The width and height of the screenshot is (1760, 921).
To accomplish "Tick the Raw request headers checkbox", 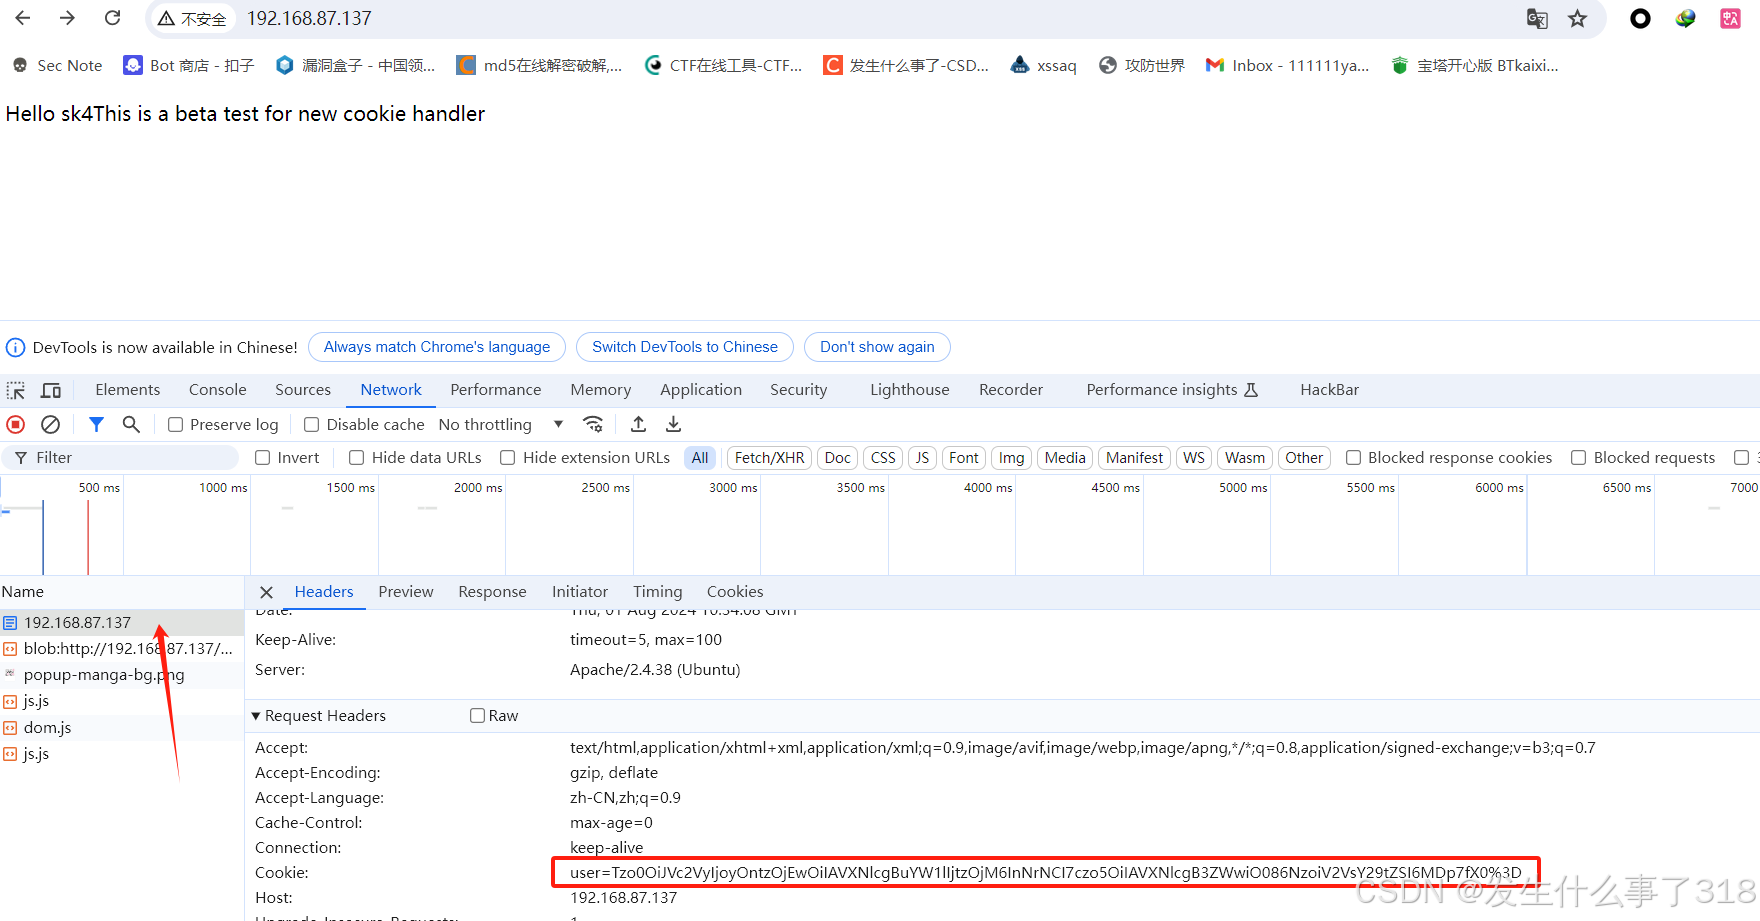I will click(478, 716).
